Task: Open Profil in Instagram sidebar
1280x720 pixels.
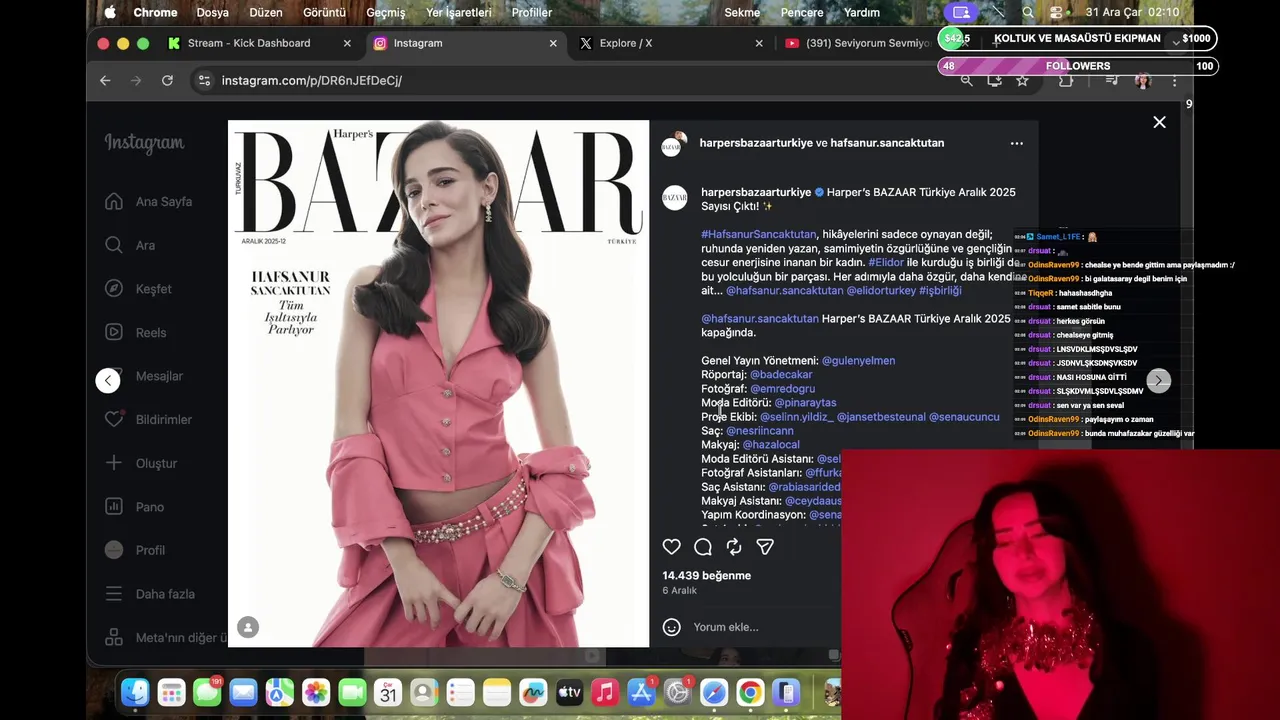Action: [x=136, y=550]
